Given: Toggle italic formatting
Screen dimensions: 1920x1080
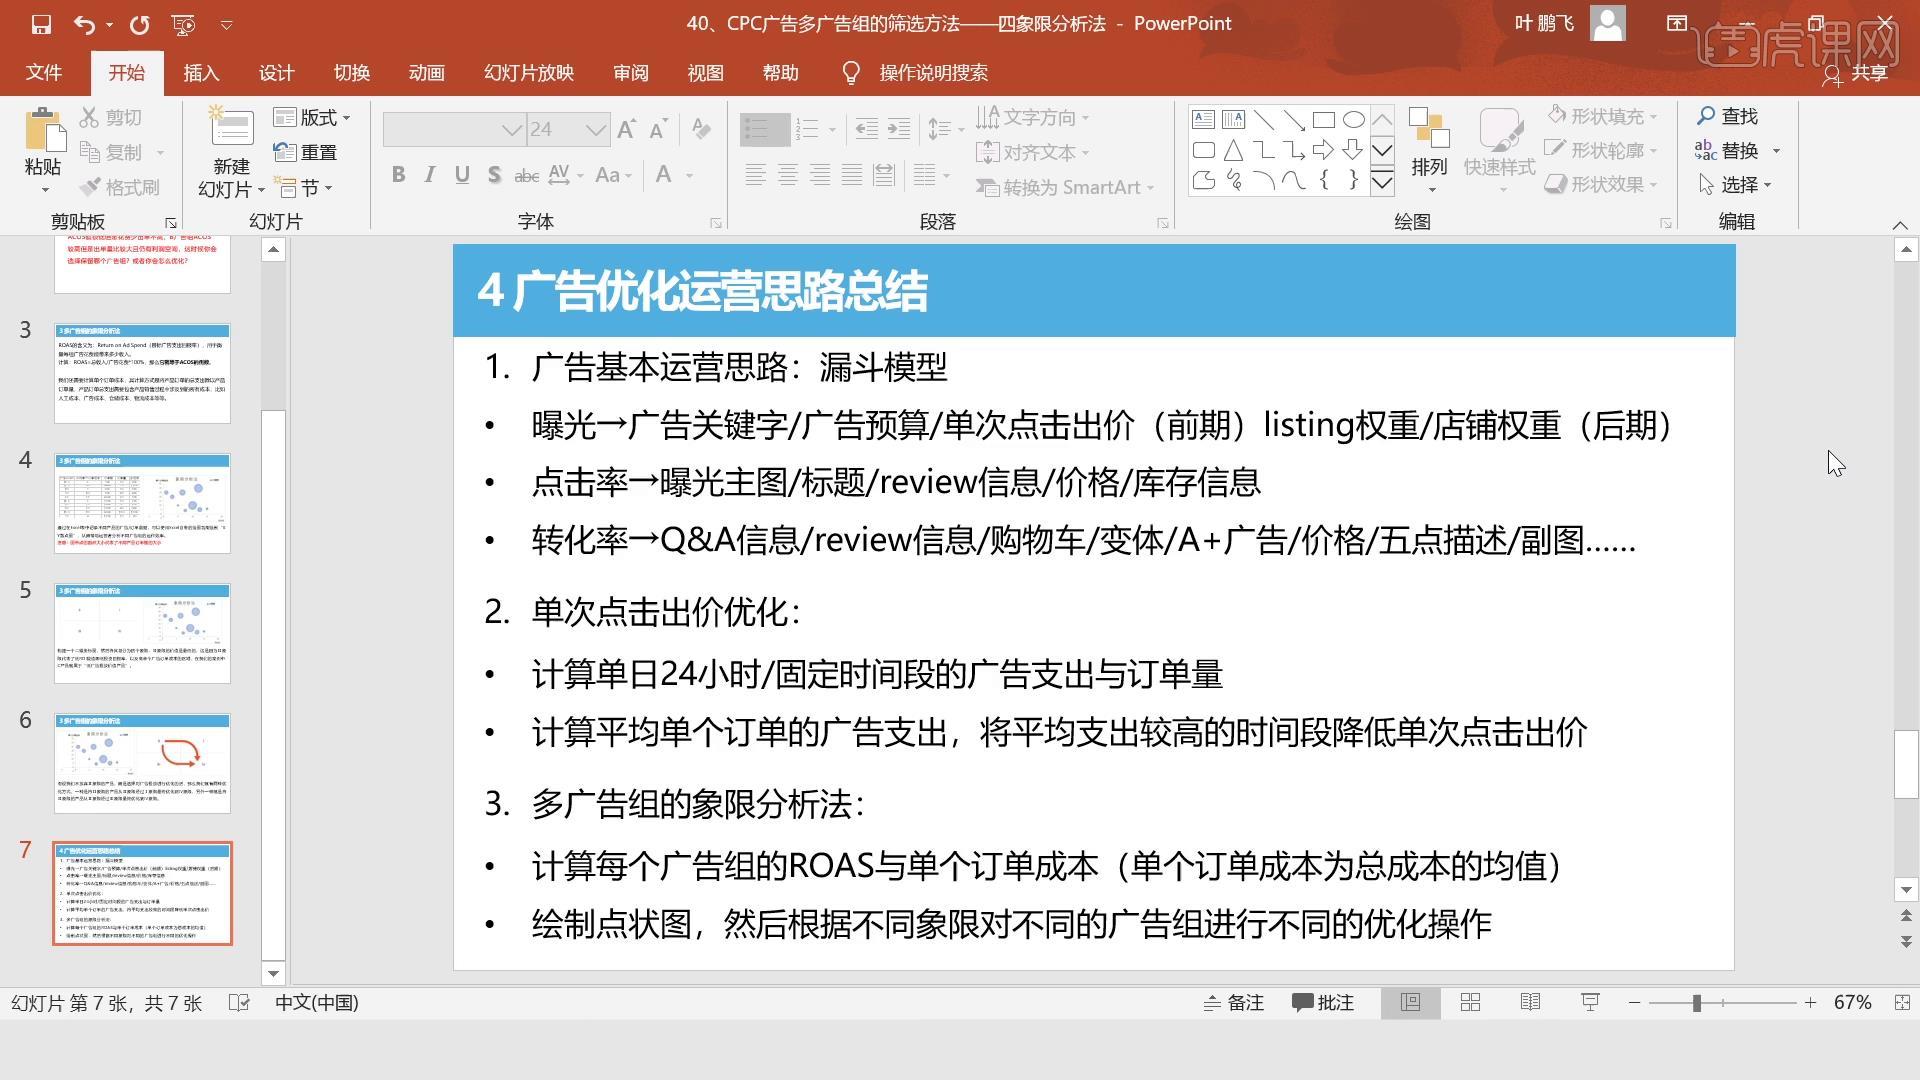Looking at the screenshot, I should pyautogui.click(x=429, y=174).
